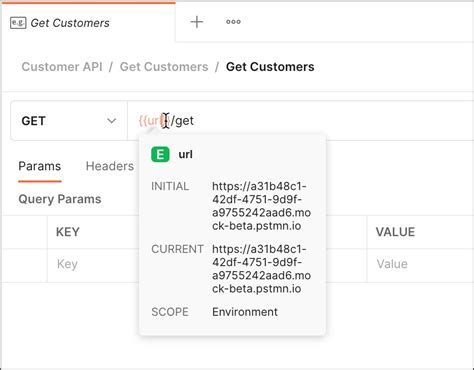Viewport: 474px width, 370px height.
Task: Open the Get Customers breadcrumb folder link
Action: [x=164, y=67]
